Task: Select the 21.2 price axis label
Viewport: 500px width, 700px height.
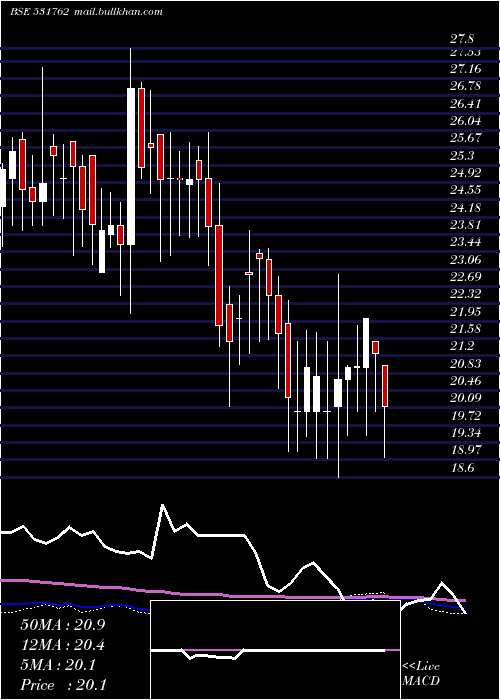Action: 462,346
